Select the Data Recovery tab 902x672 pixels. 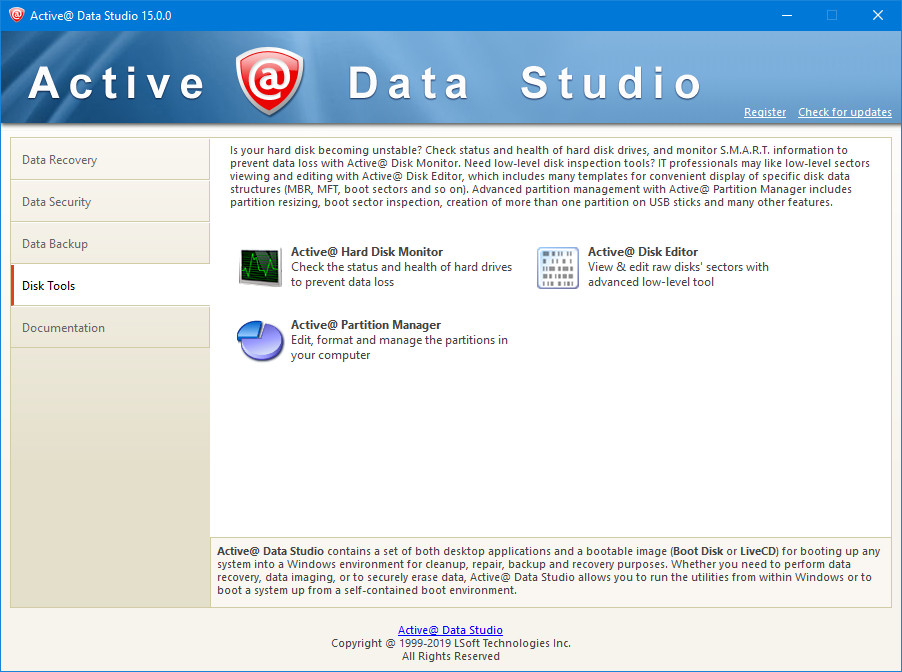tap(110, 160)
